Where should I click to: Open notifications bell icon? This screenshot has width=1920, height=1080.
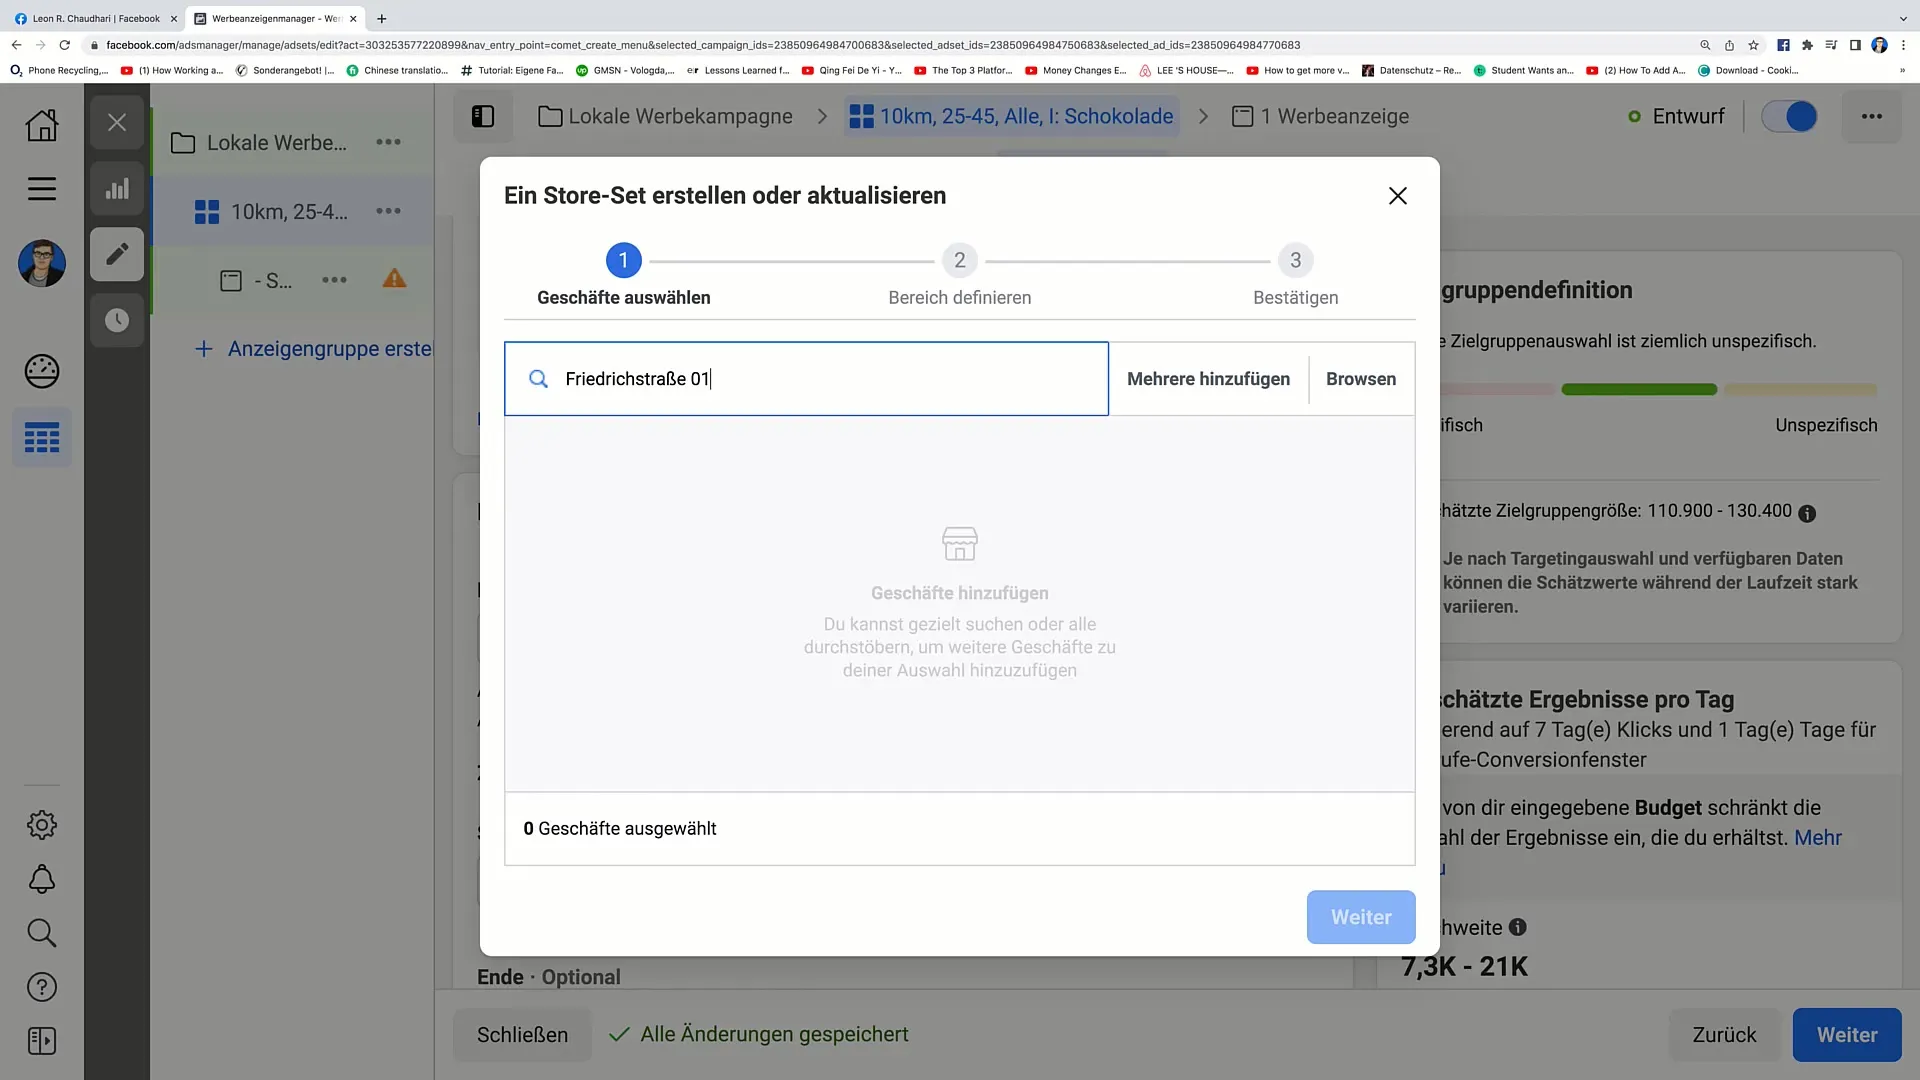pos(42,879)
